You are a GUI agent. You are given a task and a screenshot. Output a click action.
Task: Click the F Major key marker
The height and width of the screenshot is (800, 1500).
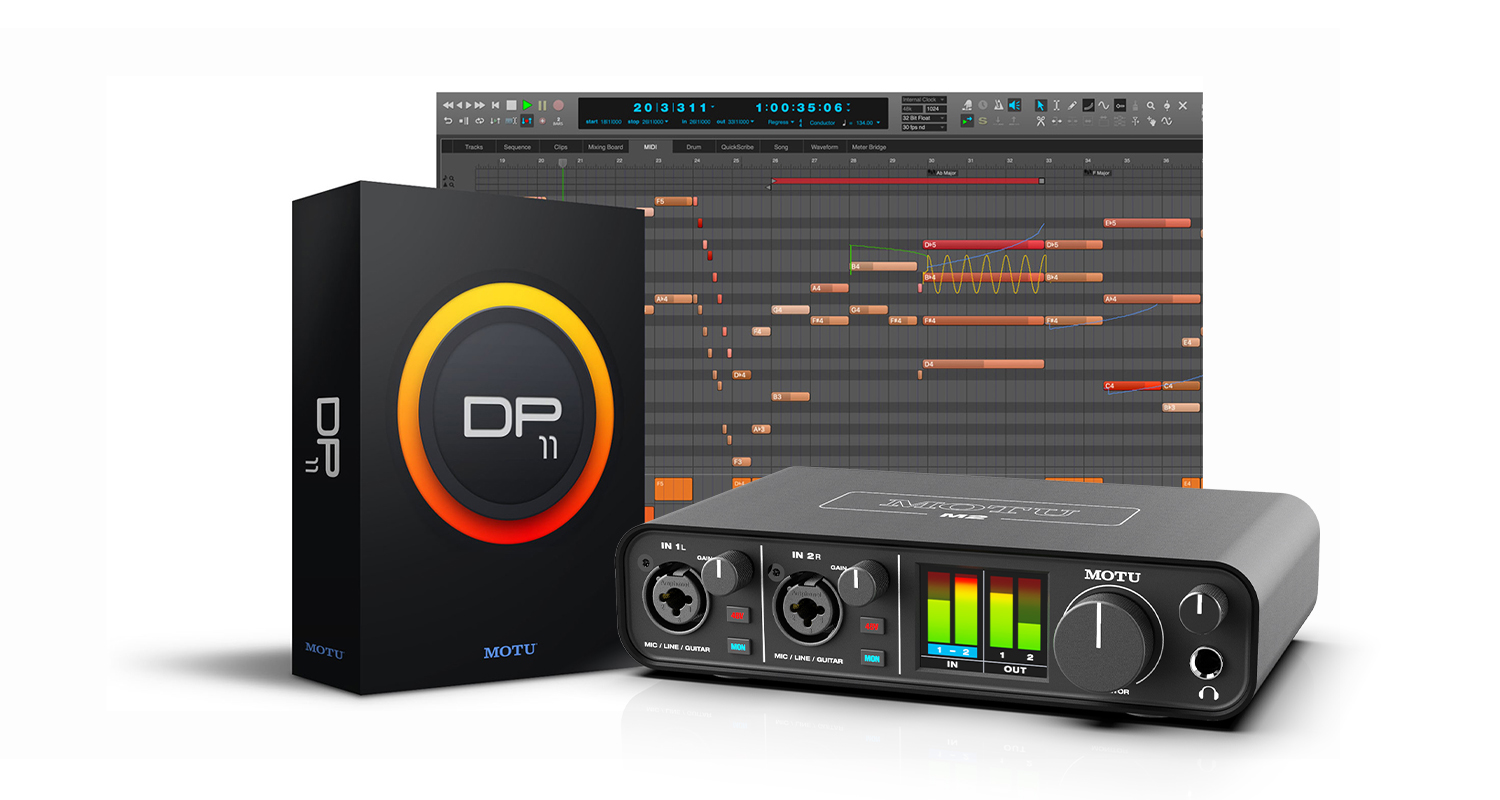(1100, 172)
